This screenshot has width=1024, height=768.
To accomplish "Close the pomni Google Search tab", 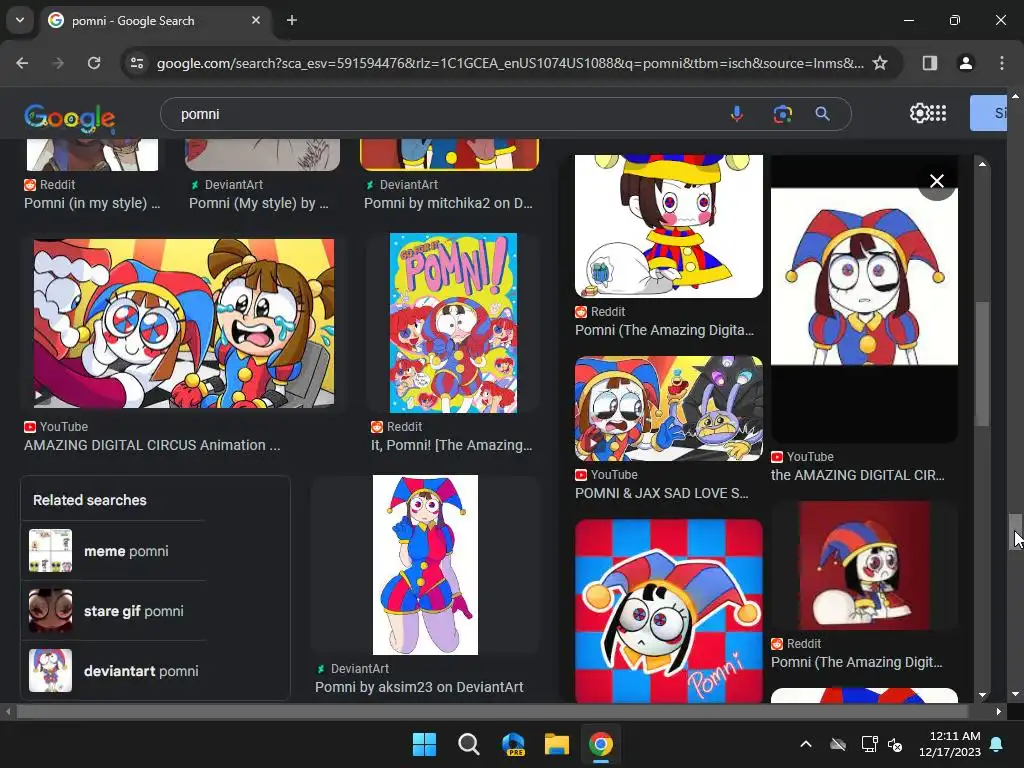I will click(x=256, y=20).
